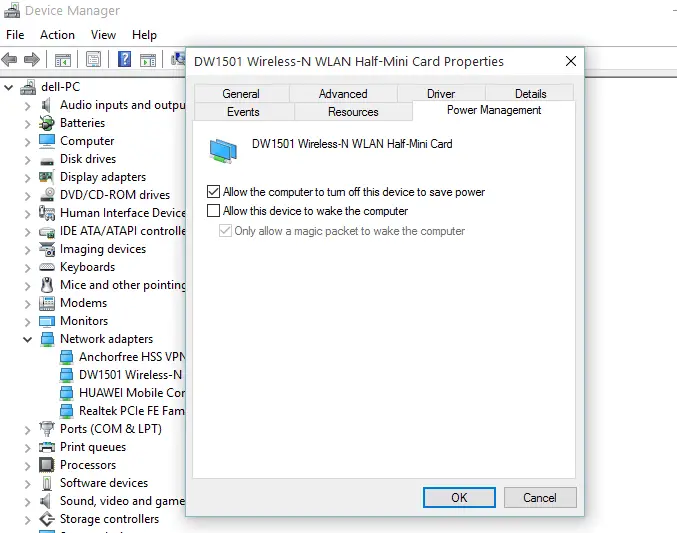
Task: Expand the Disk drives category
Action: [x=27, y=159]
